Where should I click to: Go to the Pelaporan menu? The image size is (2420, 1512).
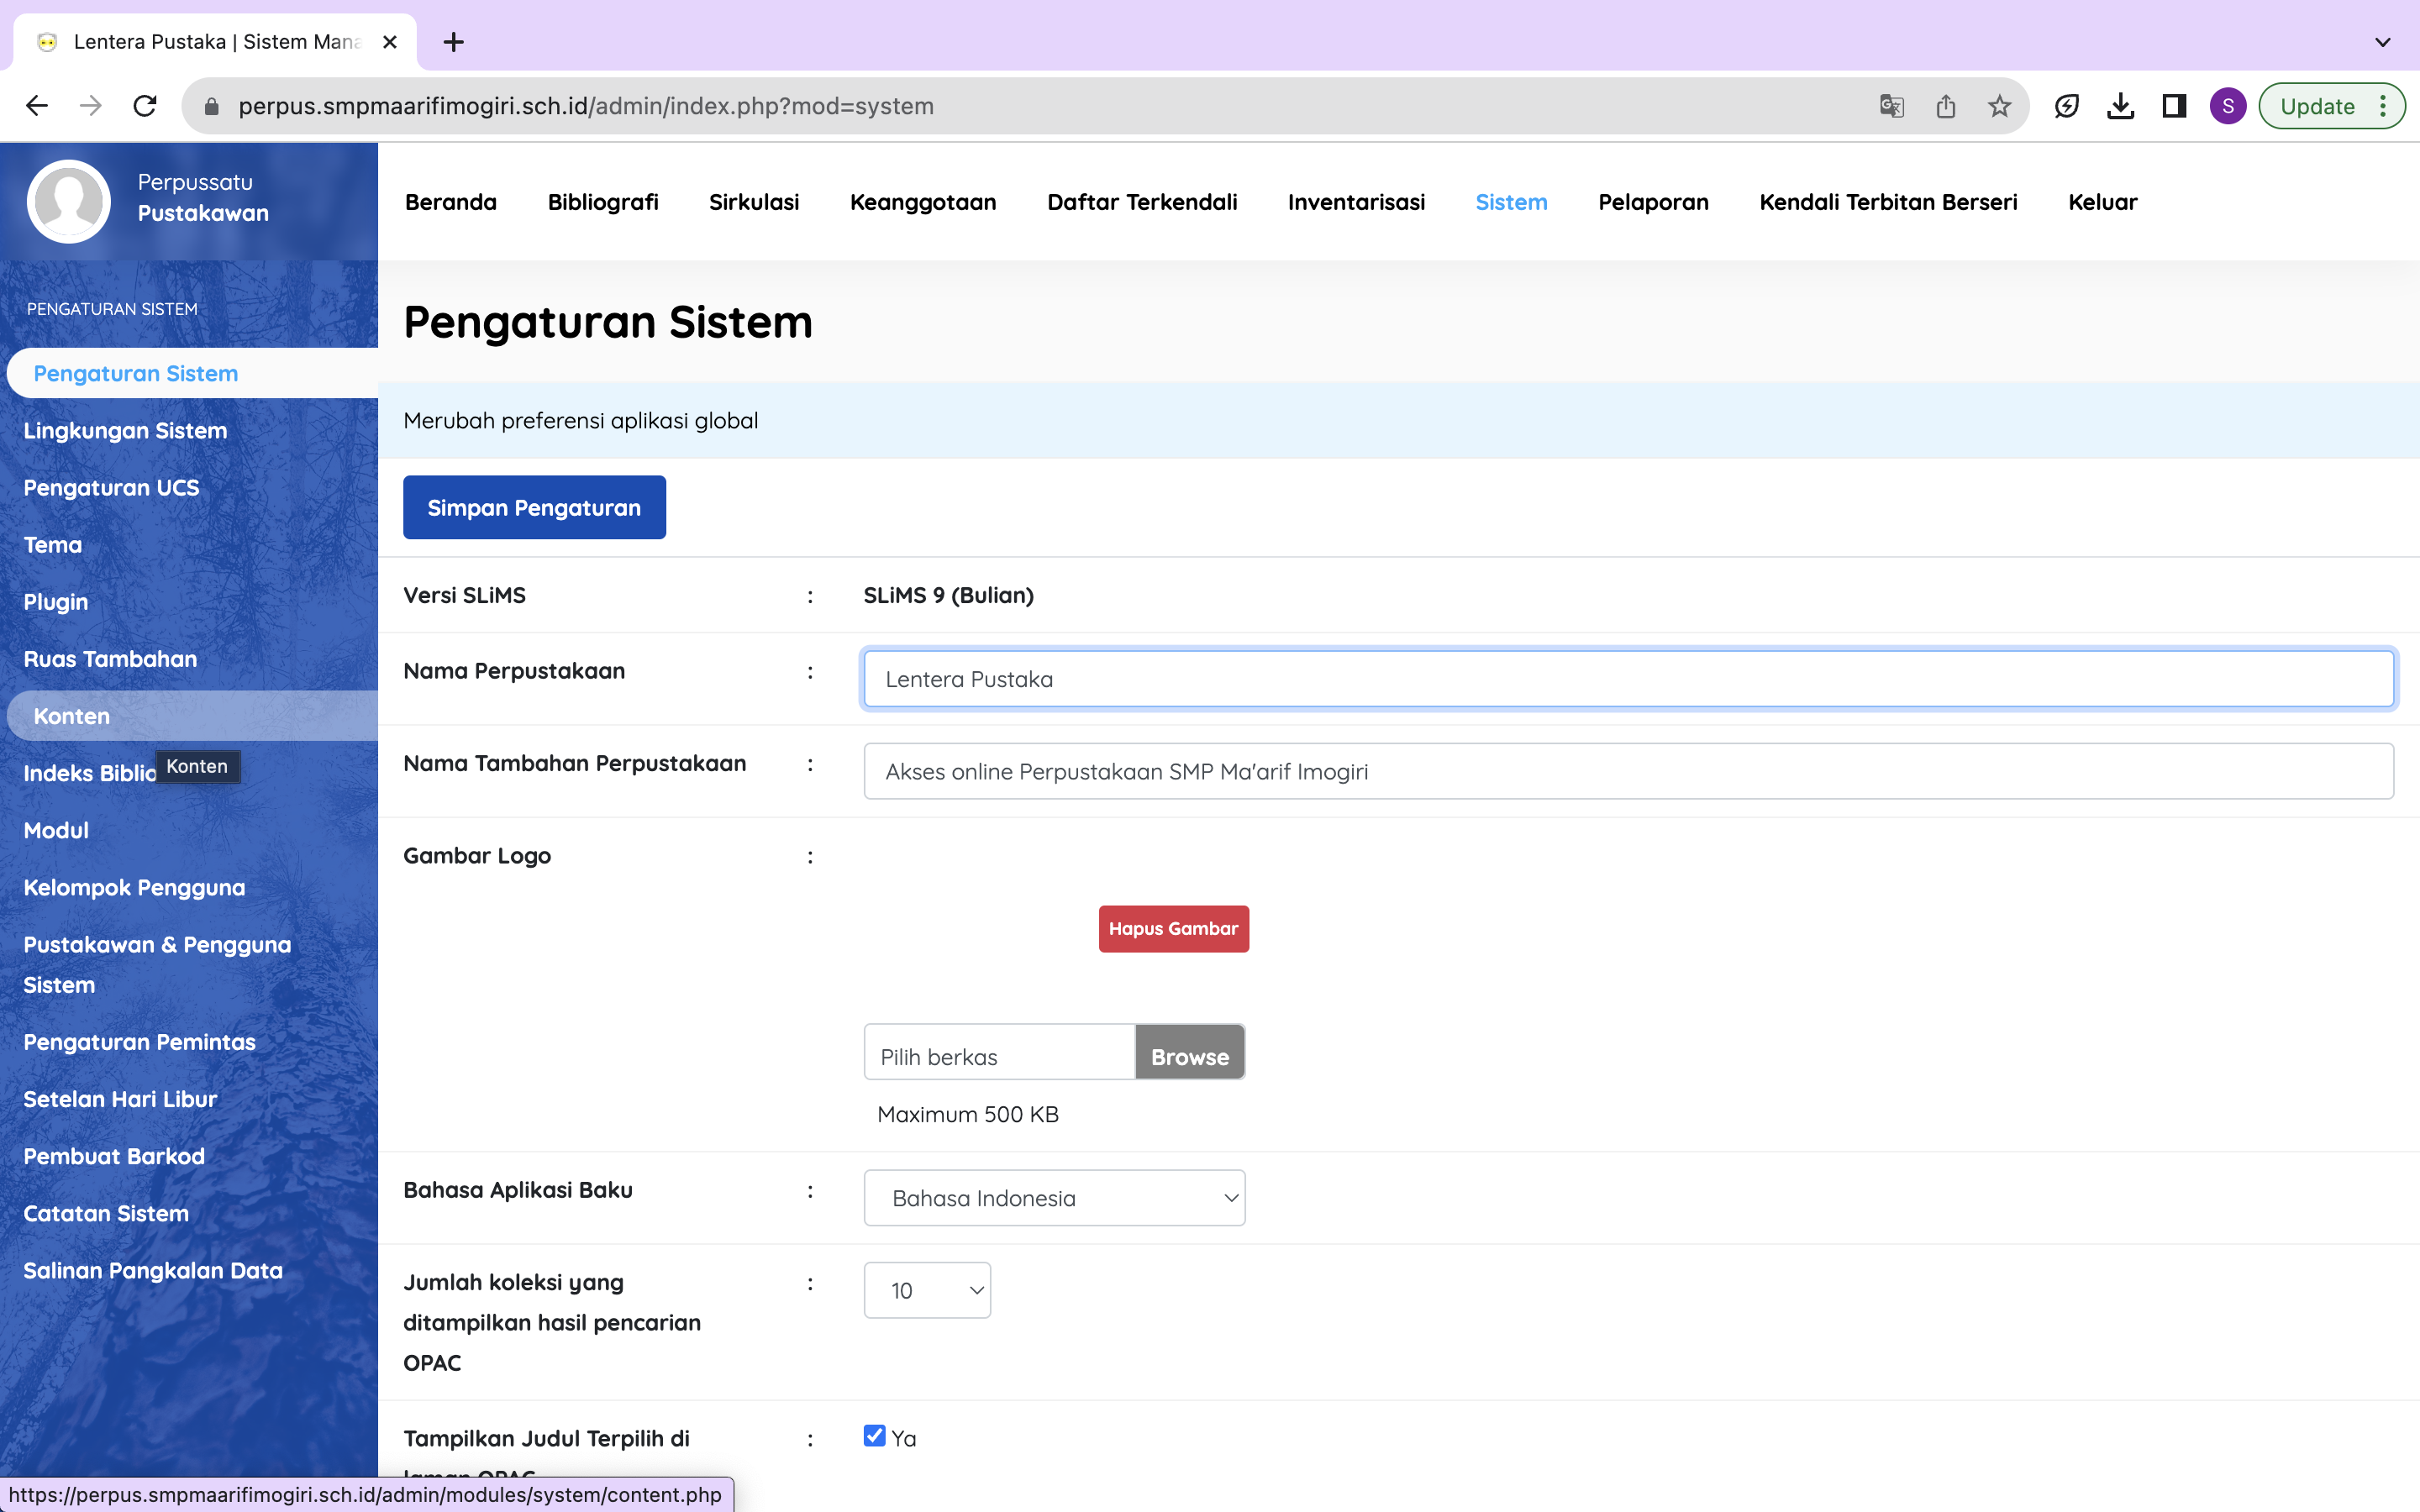(x=1653, y=202)
